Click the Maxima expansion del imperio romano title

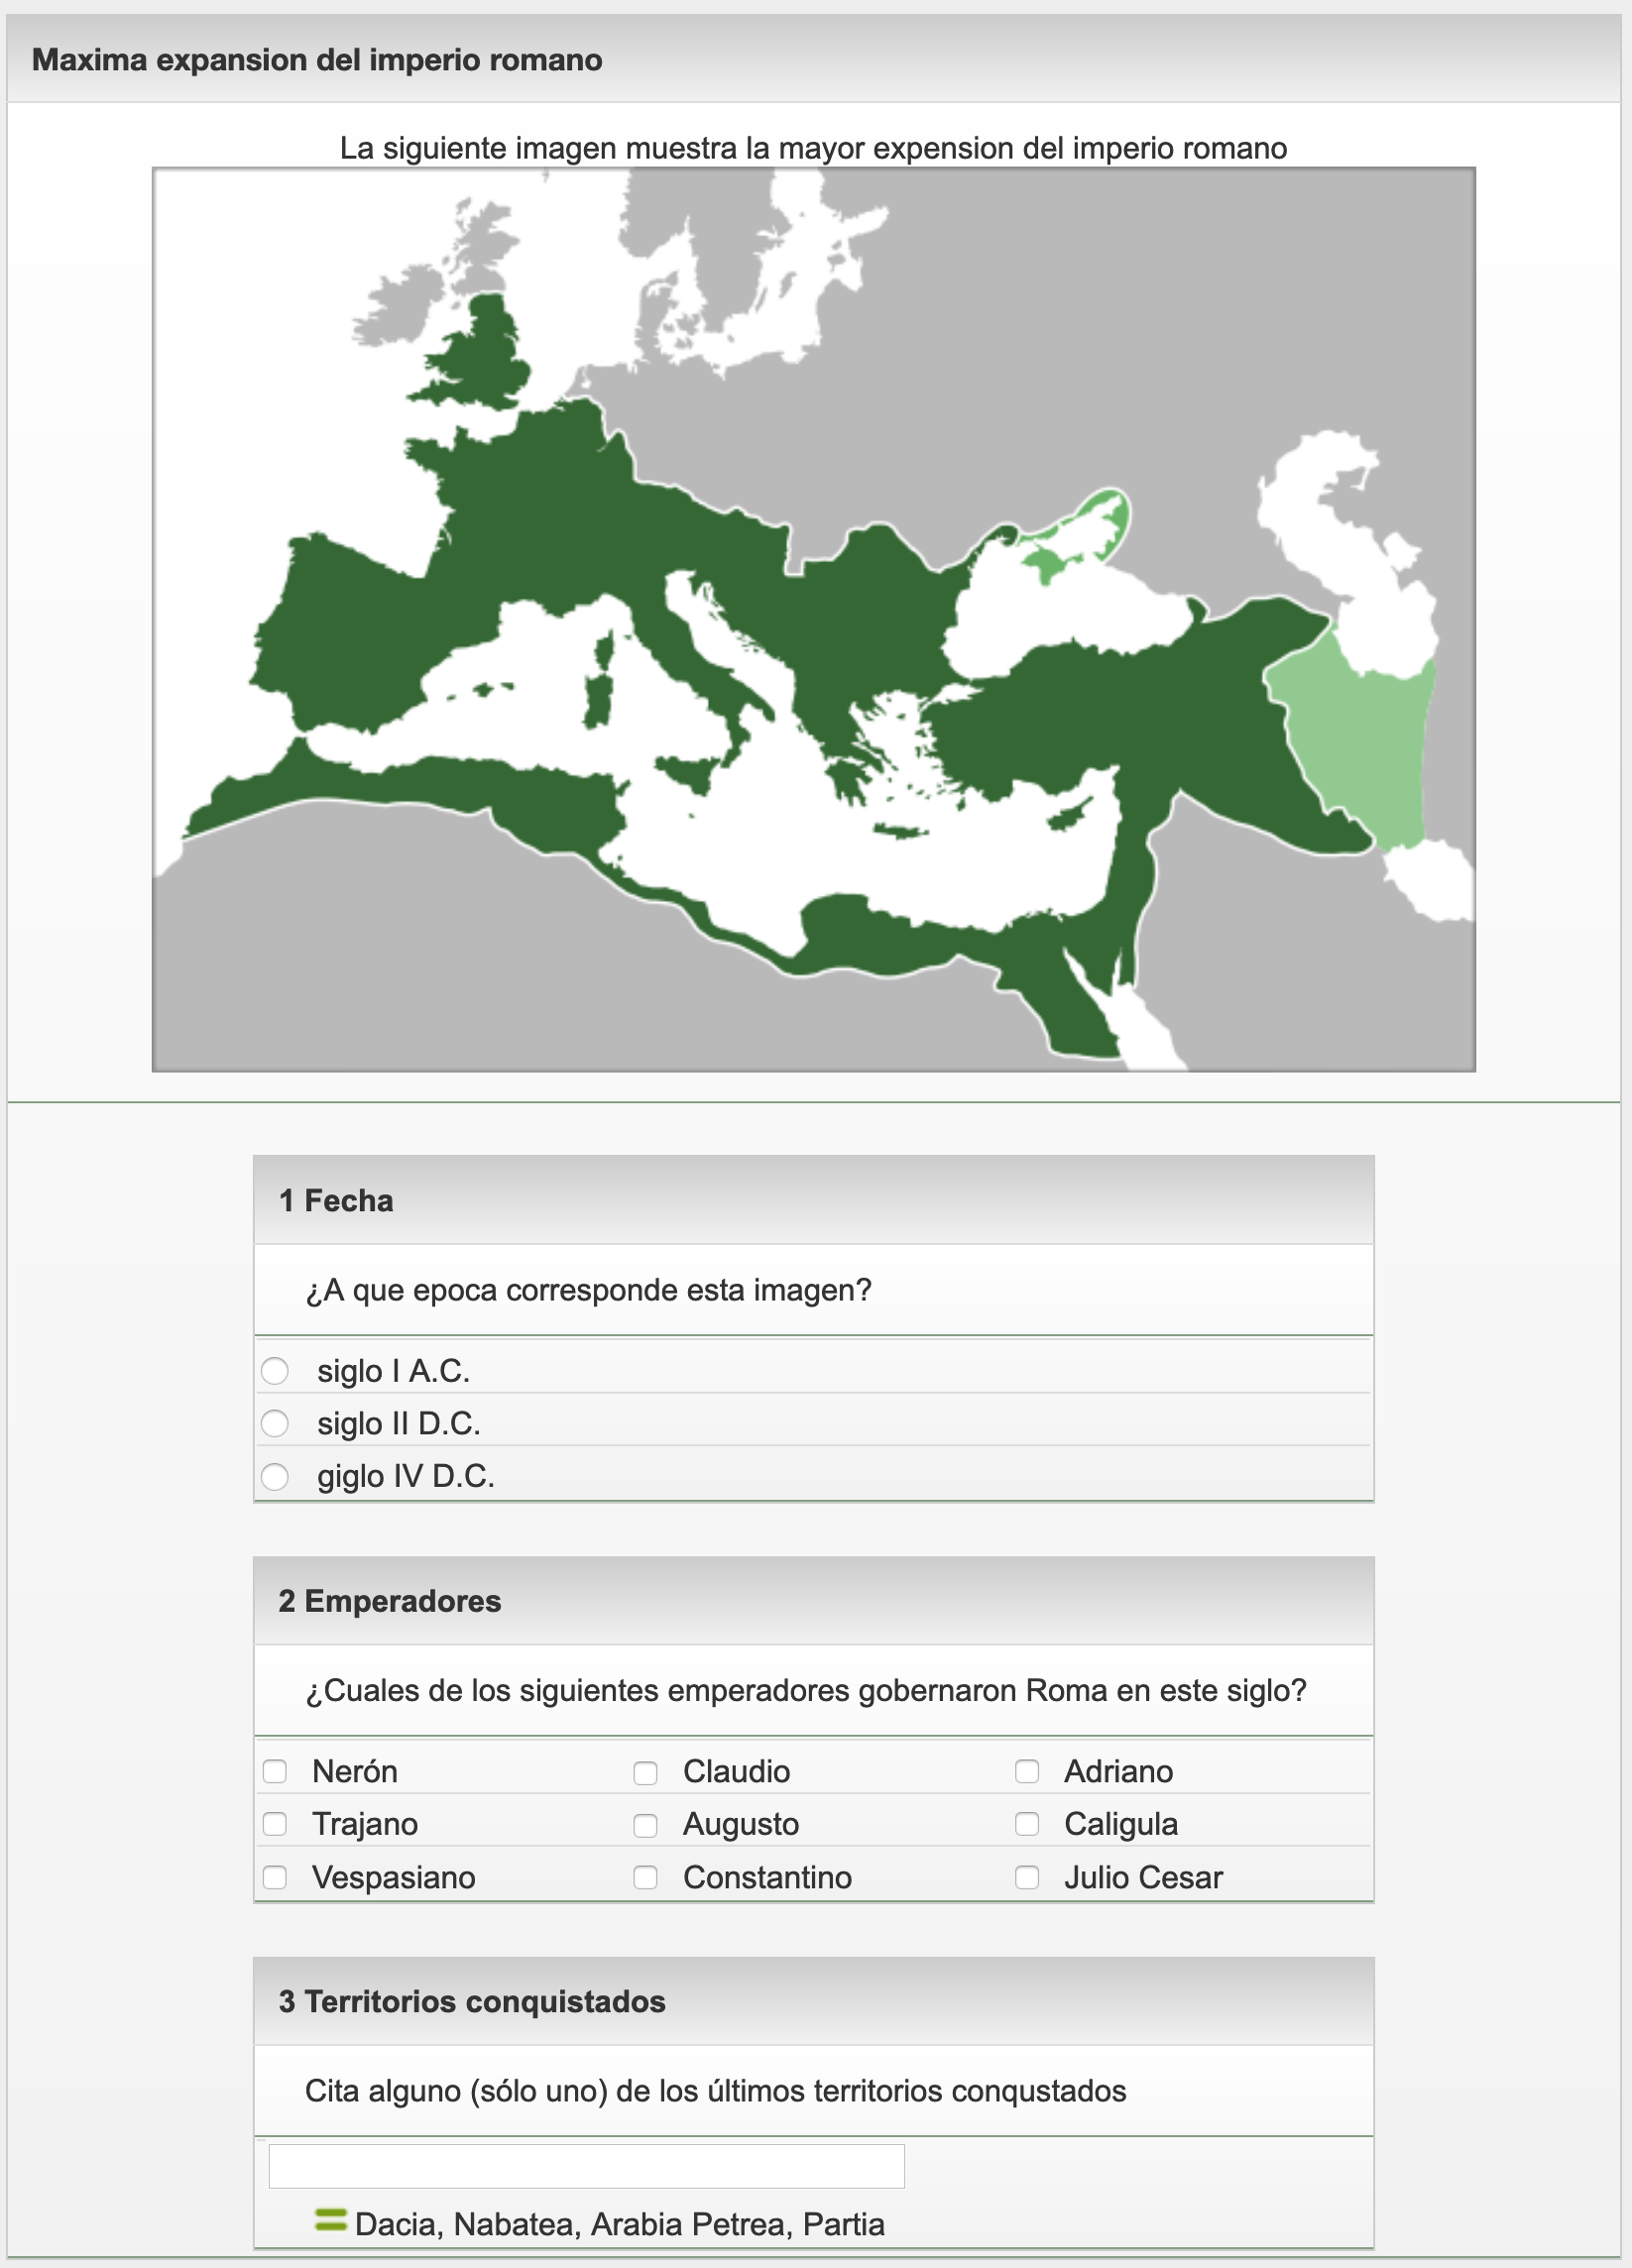click(x=317, y=60)
